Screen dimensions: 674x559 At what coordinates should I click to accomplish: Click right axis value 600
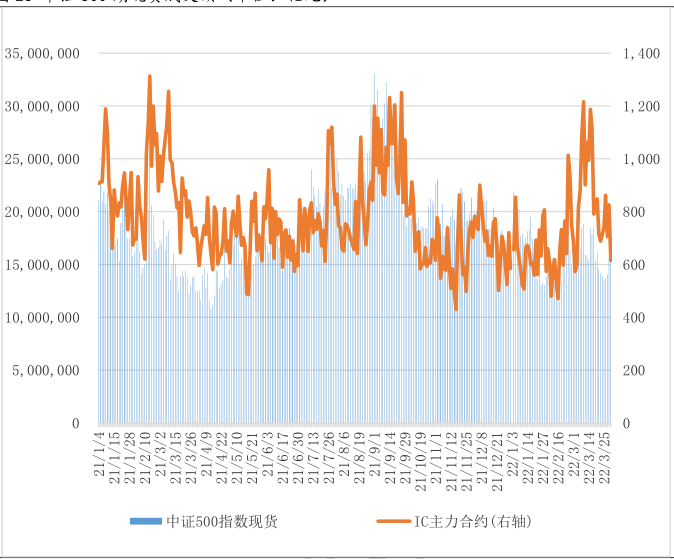634,265
